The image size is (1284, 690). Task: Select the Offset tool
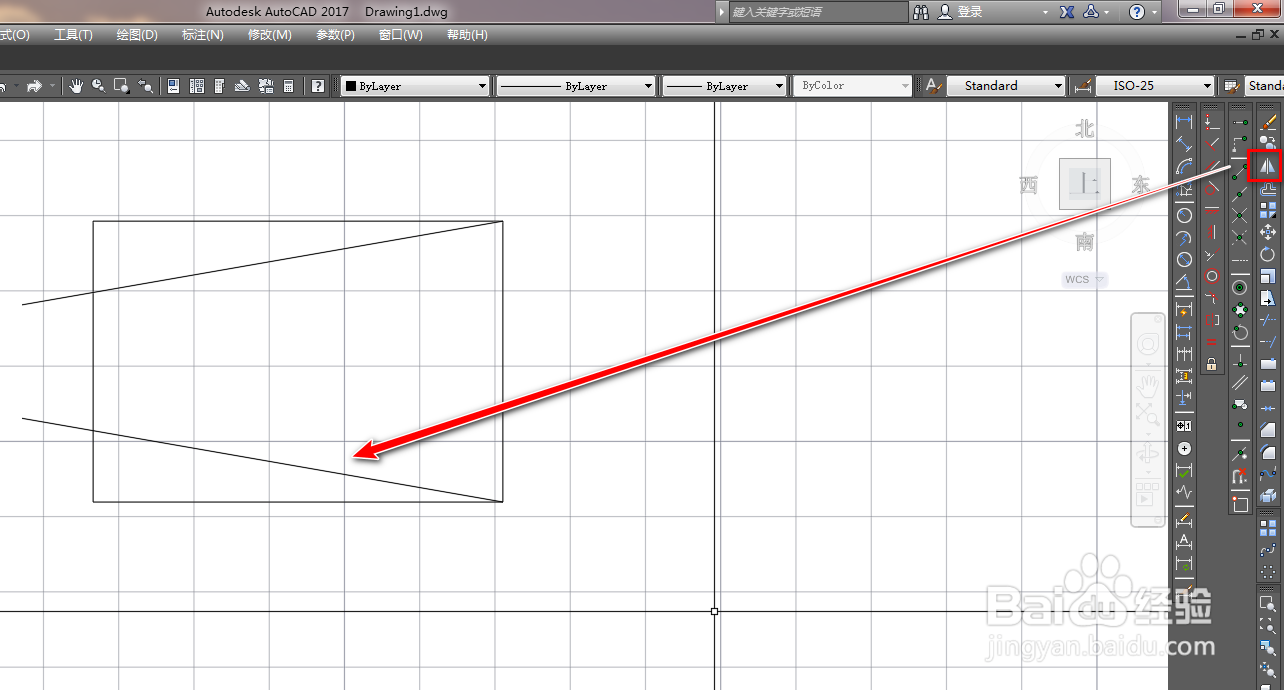click(x=1268, y=188)
